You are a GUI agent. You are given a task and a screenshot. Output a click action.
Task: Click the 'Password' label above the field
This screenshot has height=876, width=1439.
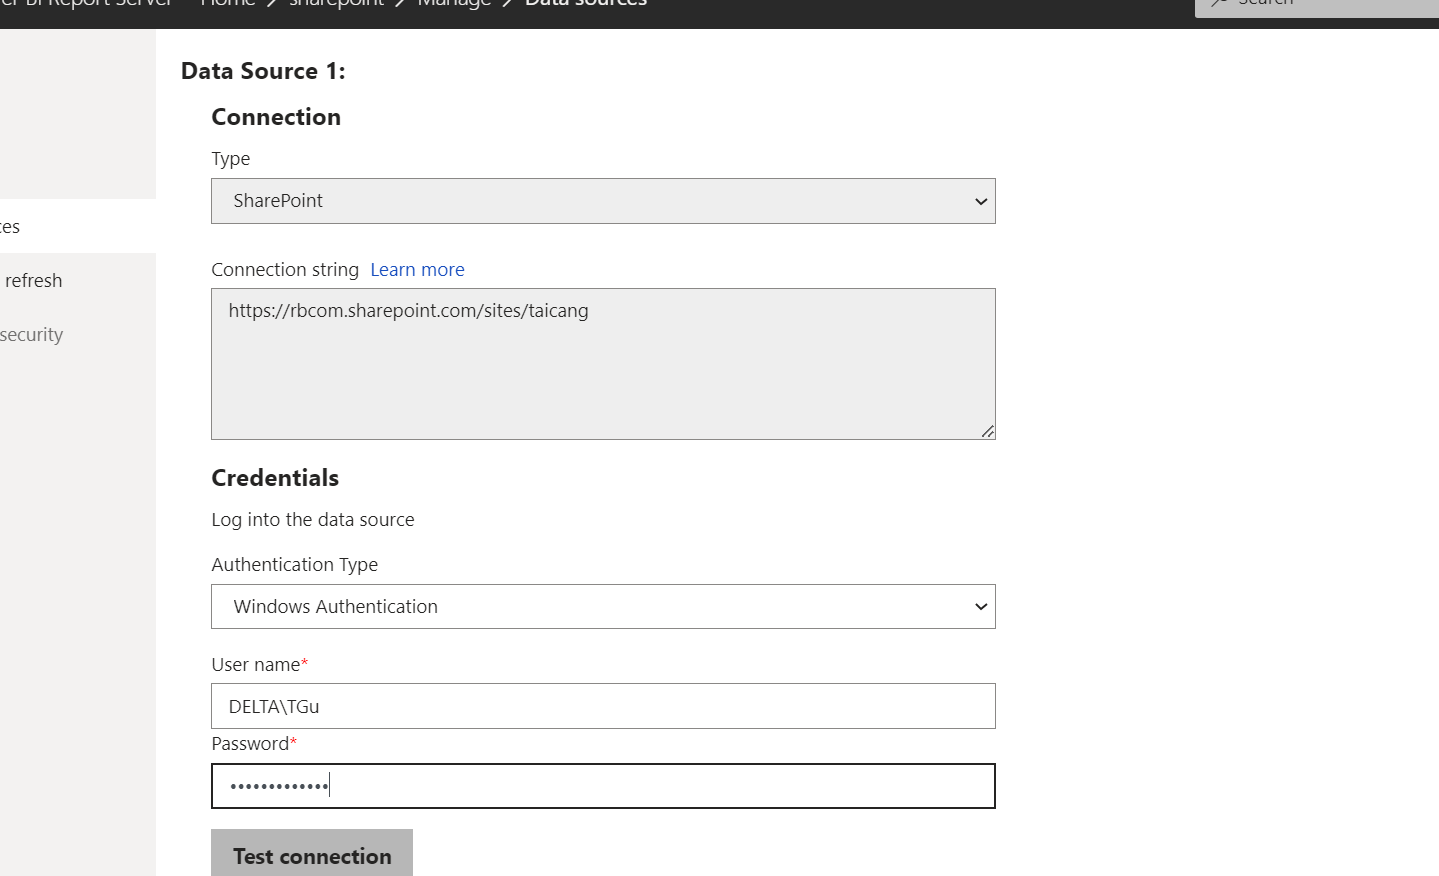tap(250, 744)
